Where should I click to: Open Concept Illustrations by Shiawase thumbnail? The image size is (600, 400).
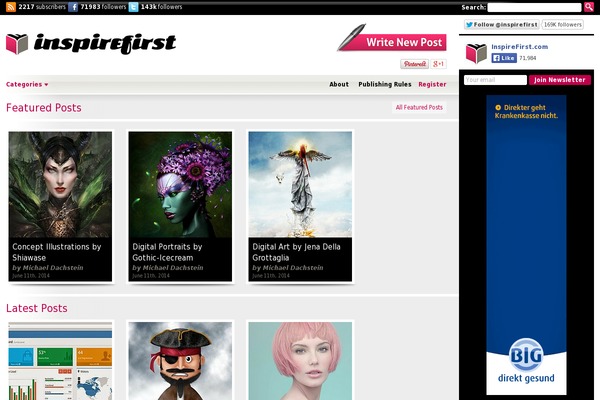(x=60, y=184)
